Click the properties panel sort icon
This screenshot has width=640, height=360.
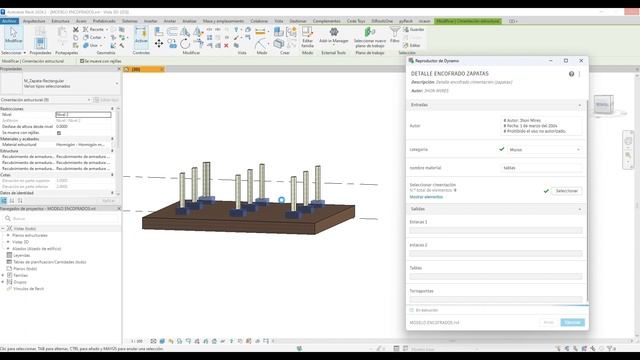12,200
